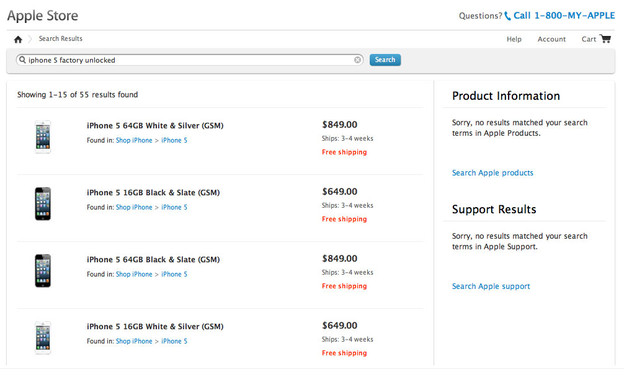Image resolution: width=624 pixels, height=377 pixels.
Task: Open the Help menu link
Action: click(x=514, y=39)
